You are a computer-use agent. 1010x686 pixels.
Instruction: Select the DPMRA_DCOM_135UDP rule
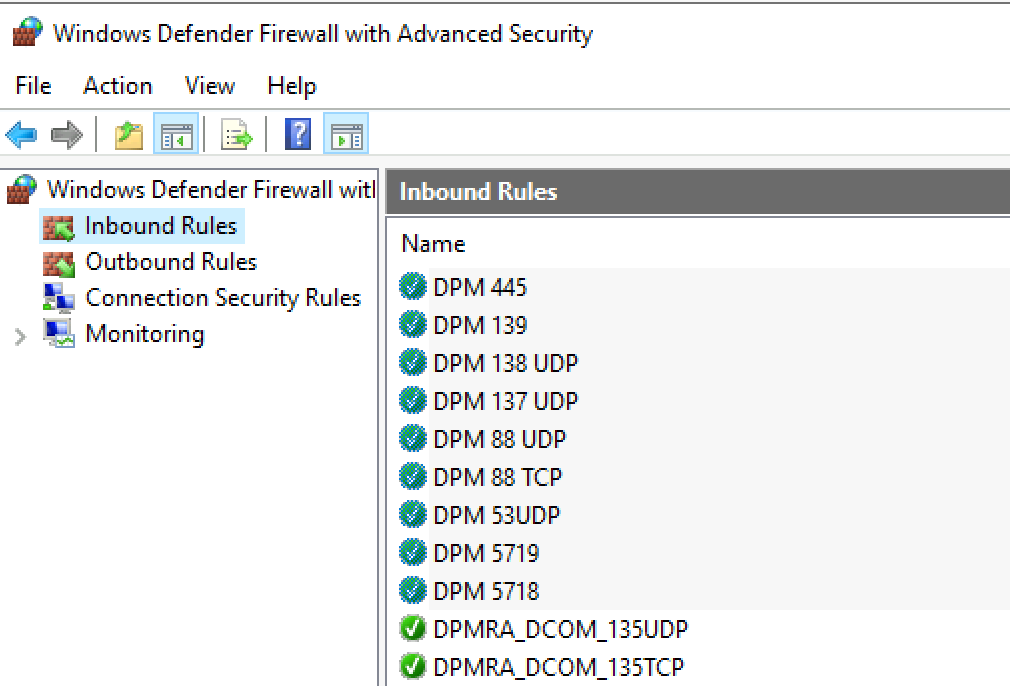click(x=560, y=629)
